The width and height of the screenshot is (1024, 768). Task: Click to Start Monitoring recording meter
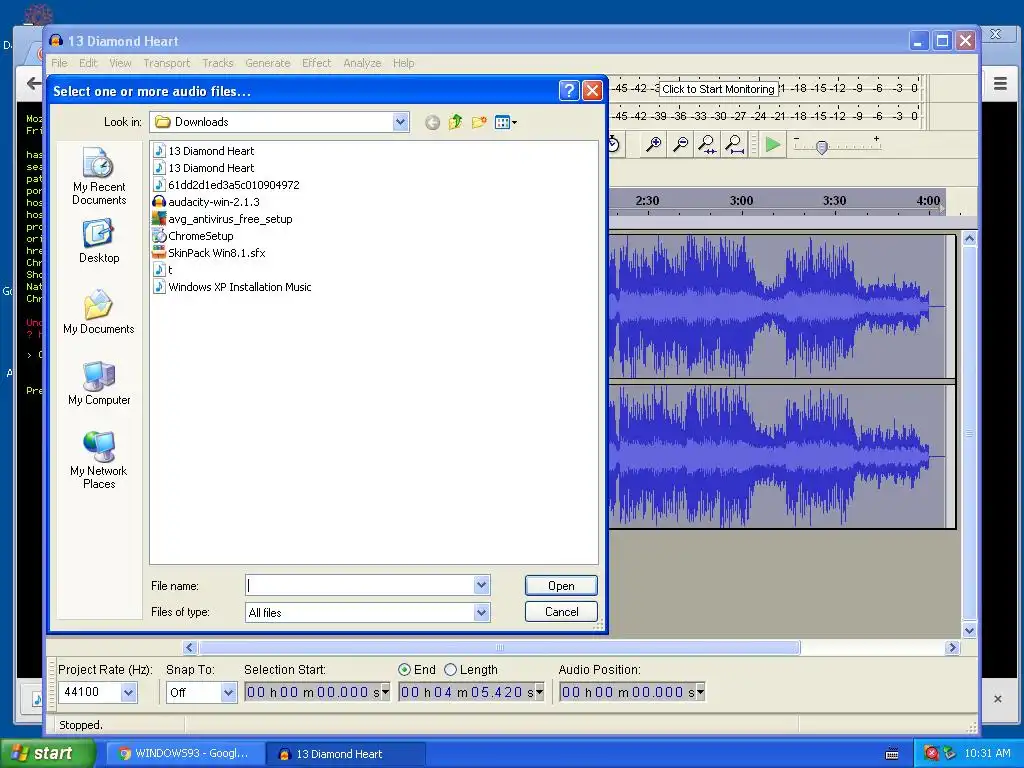click(x=718, y=89)
